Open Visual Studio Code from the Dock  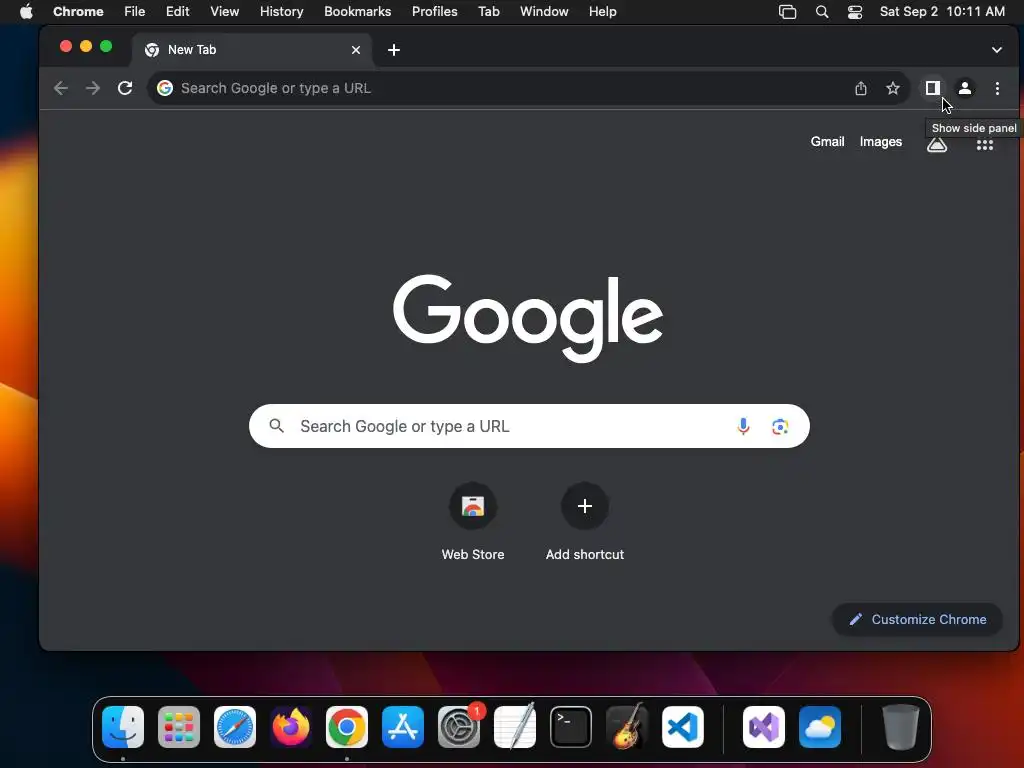(683, 727)
